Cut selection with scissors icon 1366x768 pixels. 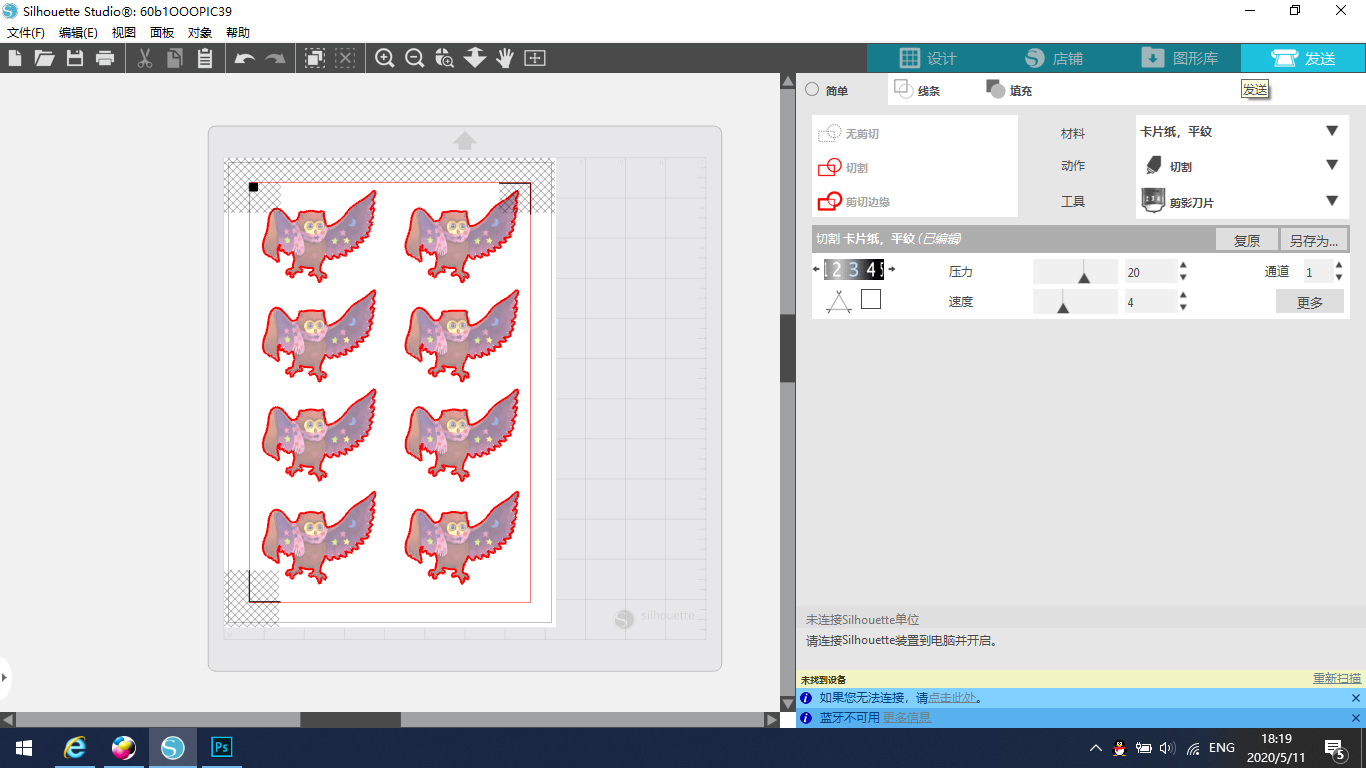[145, 58]
